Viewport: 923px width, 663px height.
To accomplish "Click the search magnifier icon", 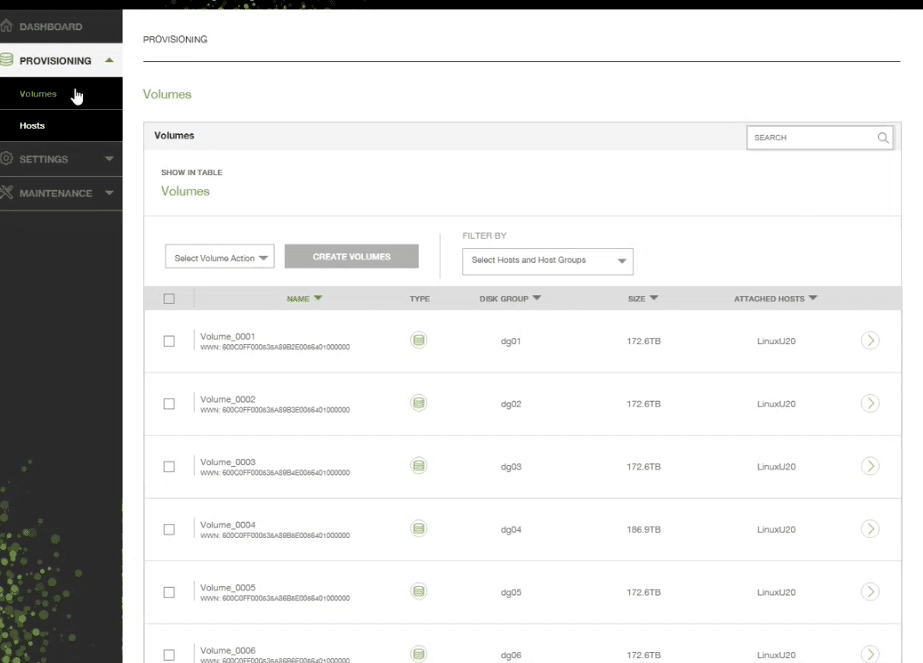I will tap(882, 138).
